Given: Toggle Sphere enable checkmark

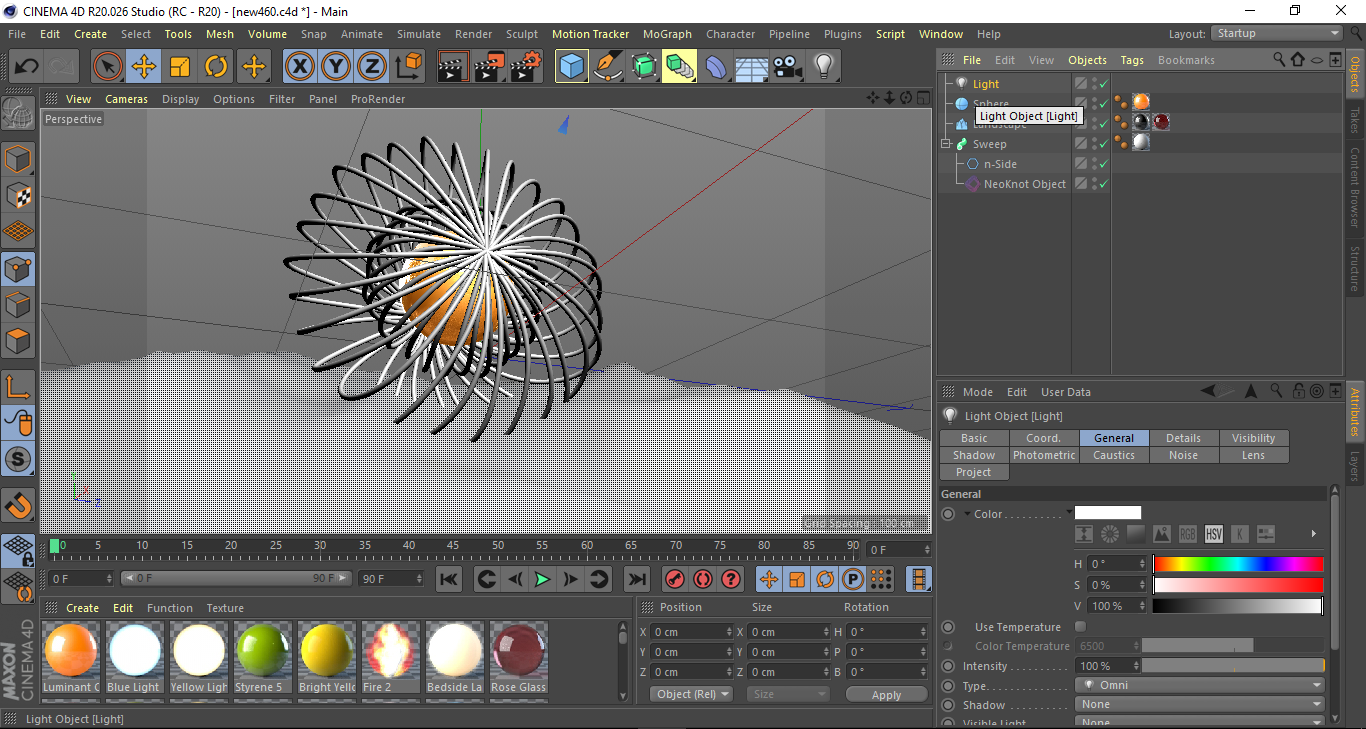Looking at the screenshot, I should click(1104, 104).
